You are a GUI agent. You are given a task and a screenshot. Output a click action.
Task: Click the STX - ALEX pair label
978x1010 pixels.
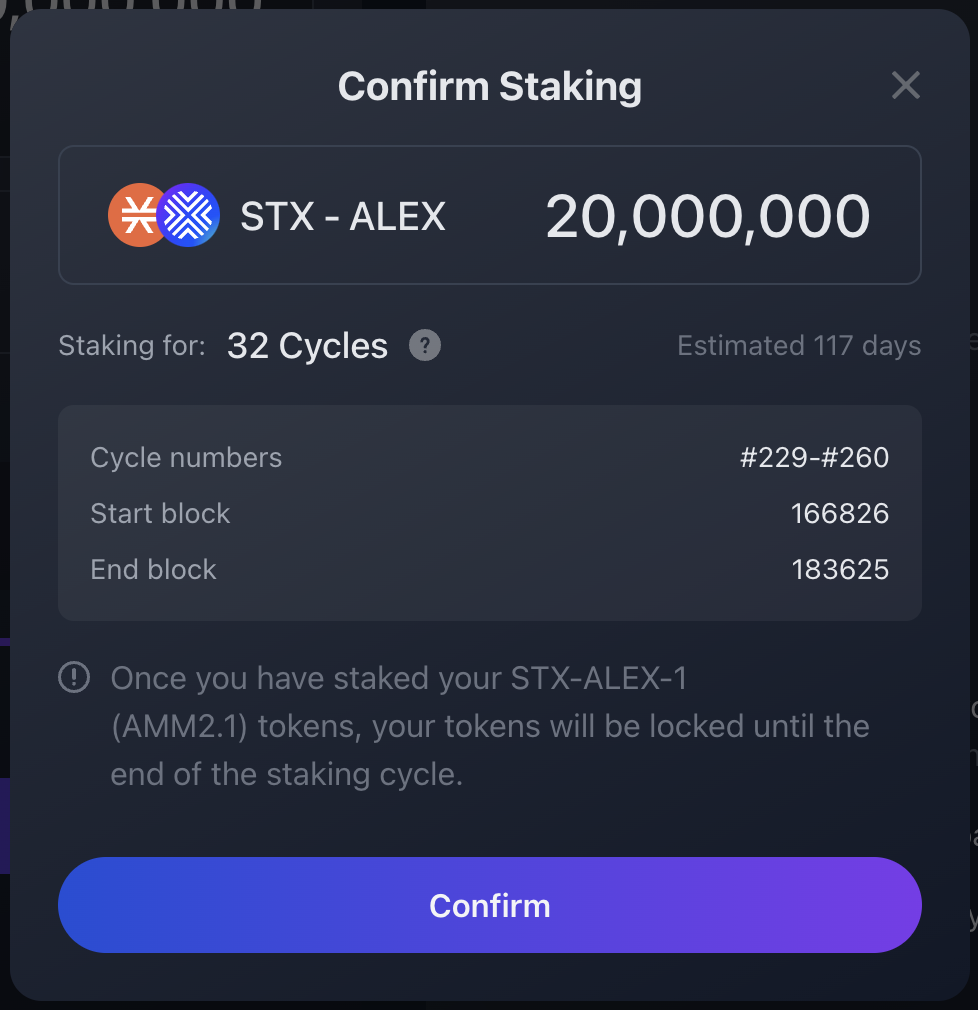tap(343, 216)
